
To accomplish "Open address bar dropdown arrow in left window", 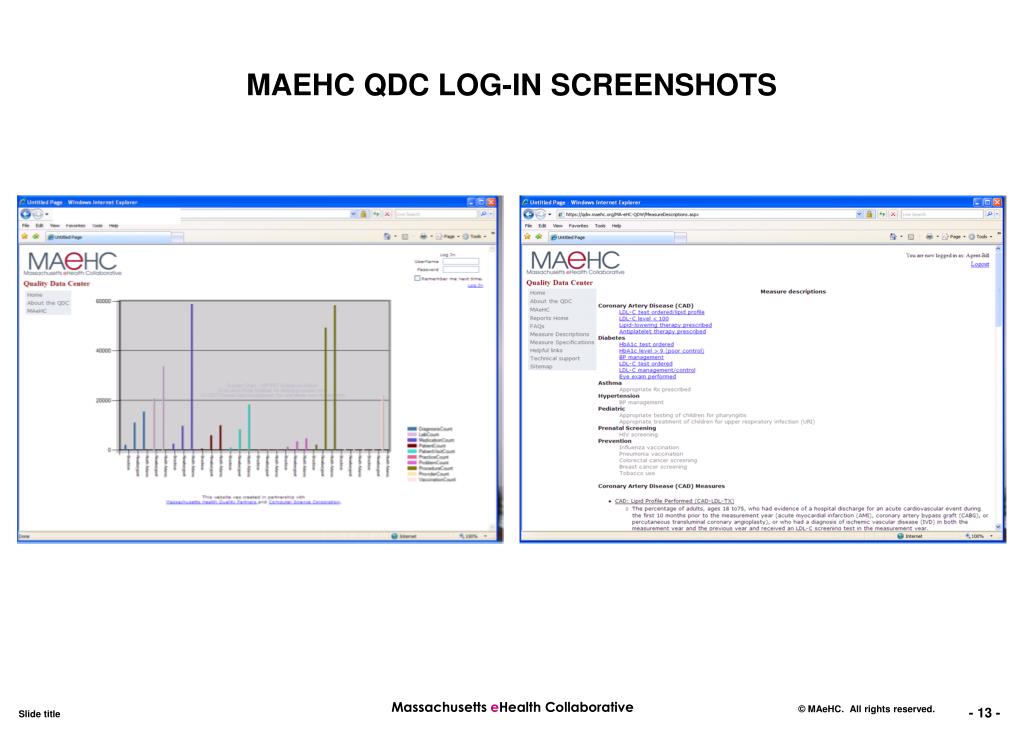I will coord(354,214).
